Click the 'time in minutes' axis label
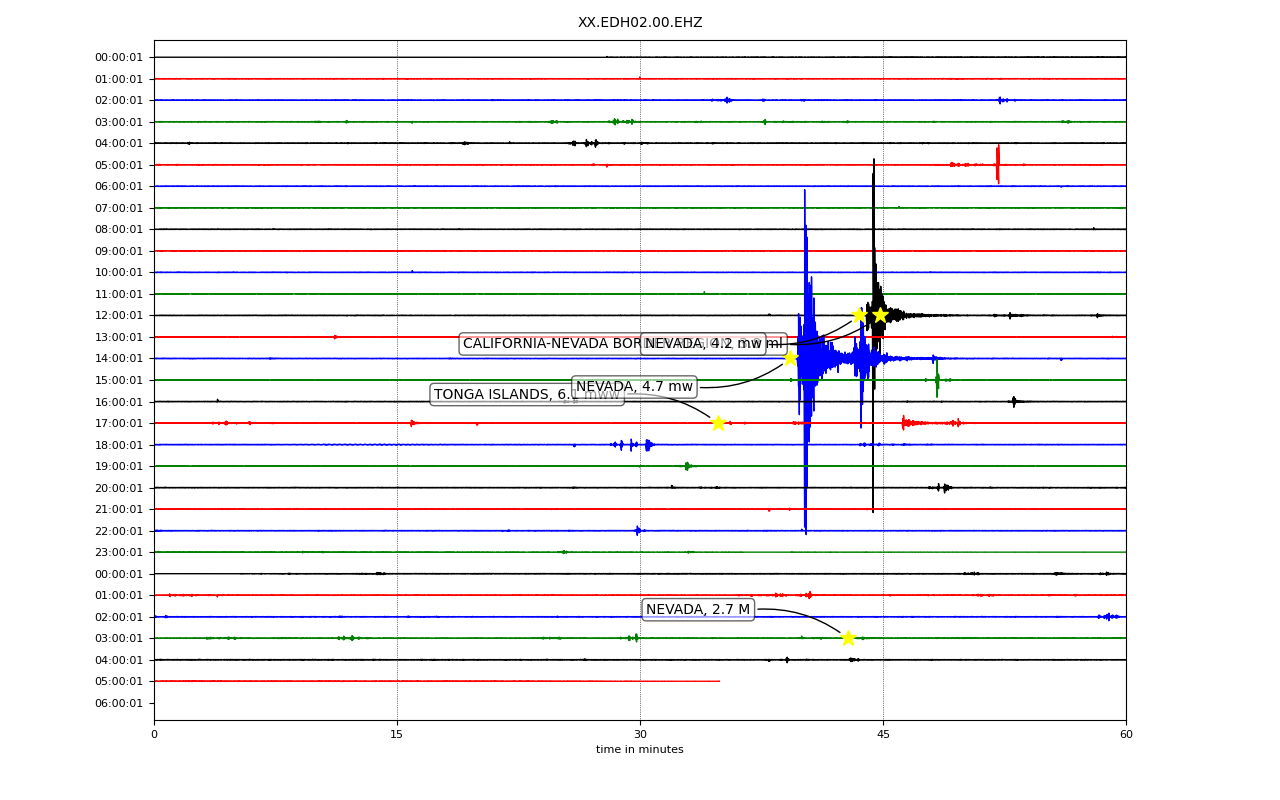The width and height of the screenshot is (1280, 800). click(x=640, y=750)
